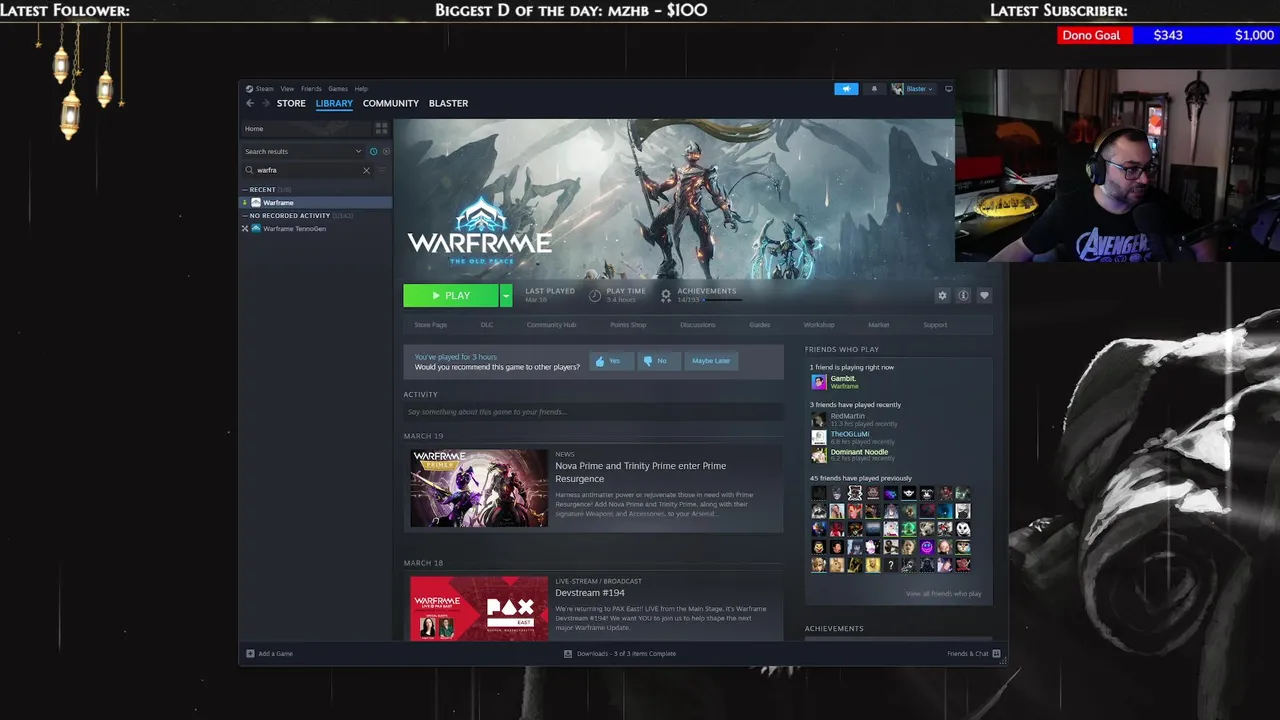Click View all friends who play
1280x720 pixels.
coord(944,594)
